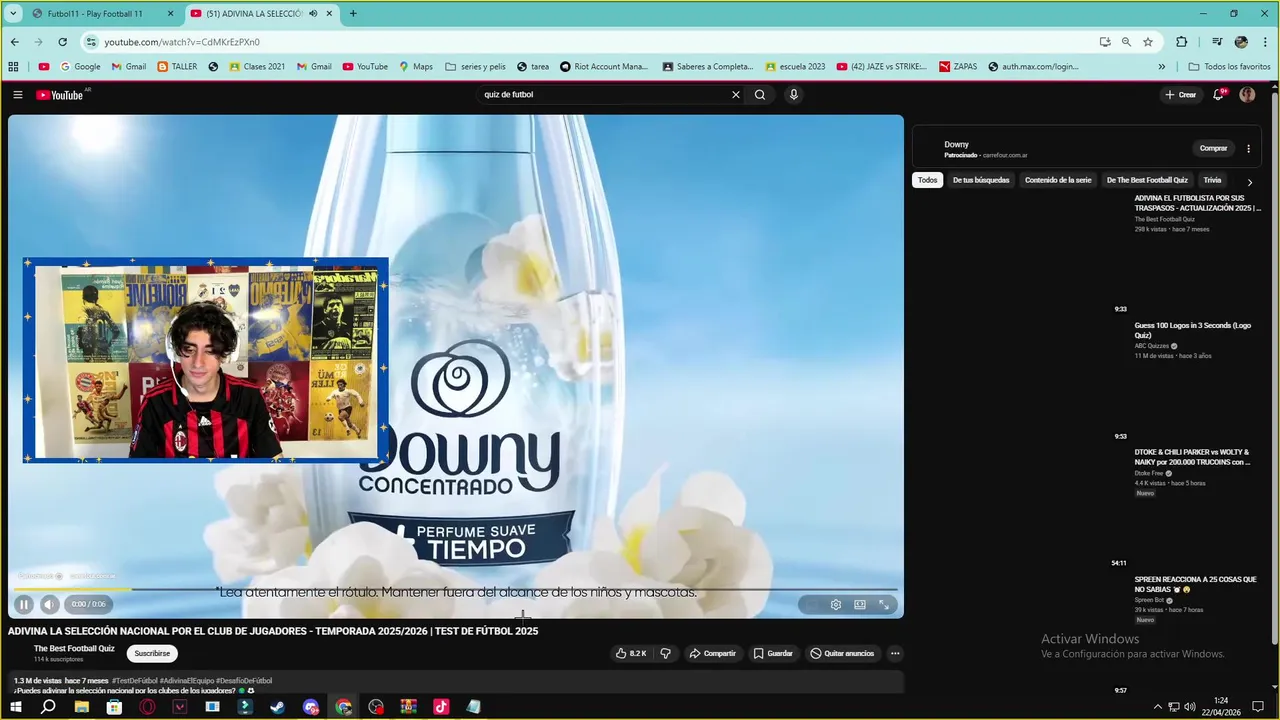Viewport: 1280px width, 720px height.
Task: Open the Downy ad options menu
Action: tap(1248, 148)
